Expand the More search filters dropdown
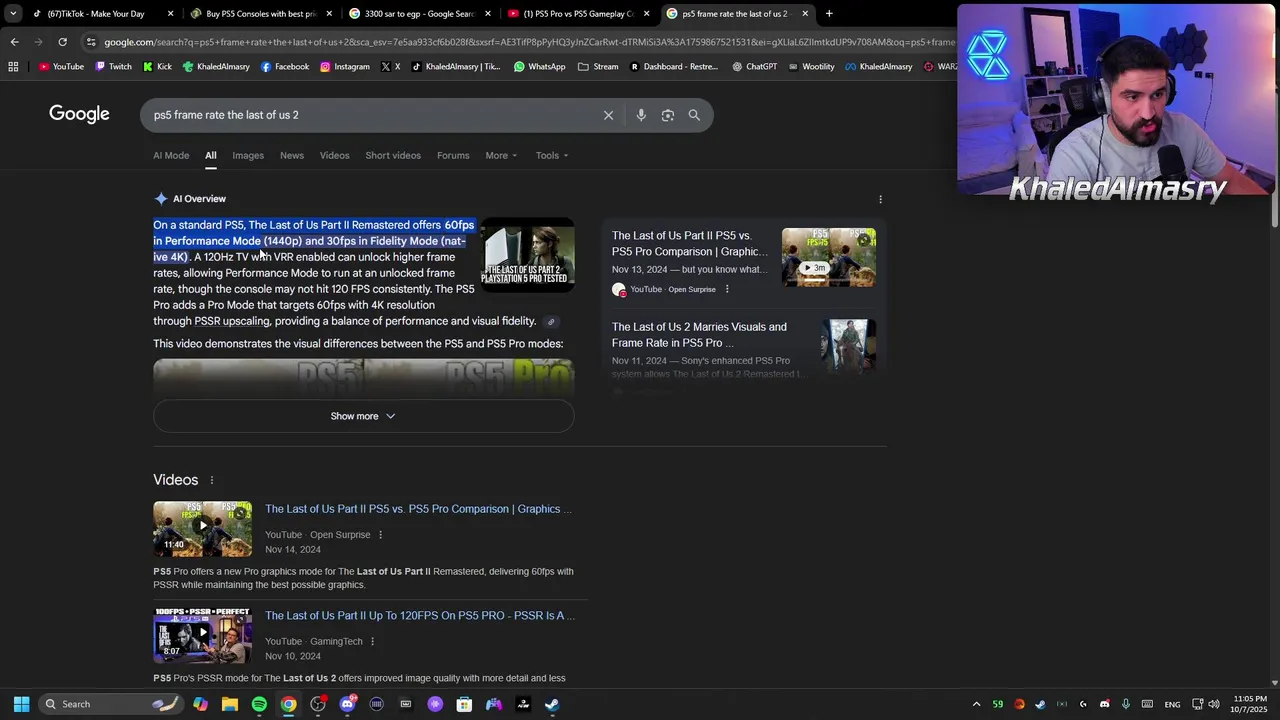The image size is (1280, 720). click(501, 156)
